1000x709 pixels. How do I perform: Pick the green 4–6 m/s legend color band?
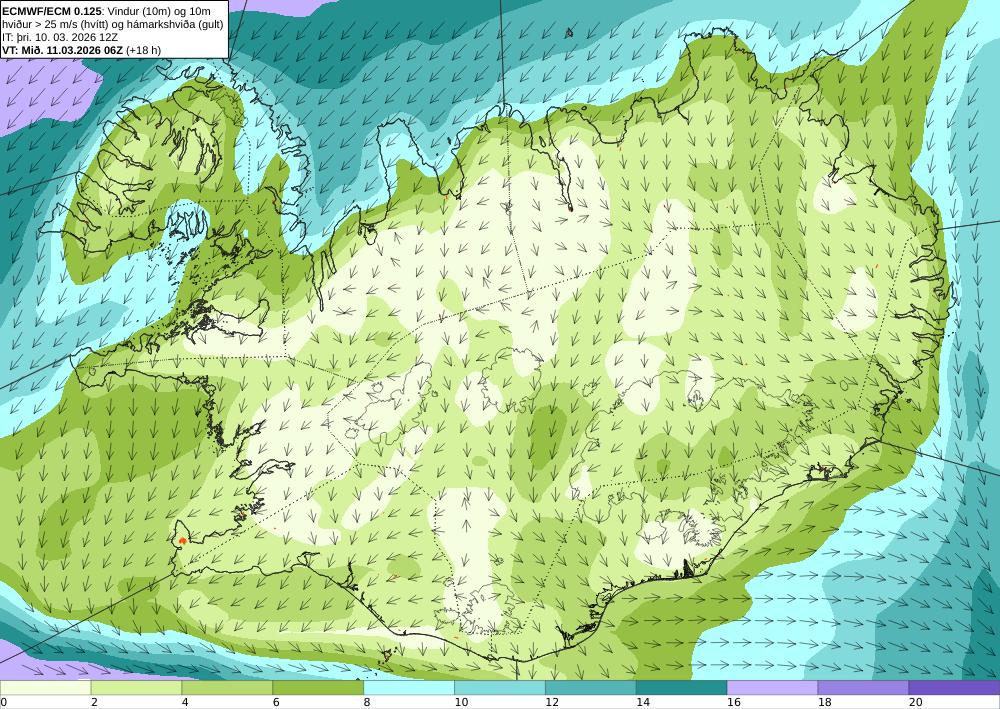(x=227, y=688)
